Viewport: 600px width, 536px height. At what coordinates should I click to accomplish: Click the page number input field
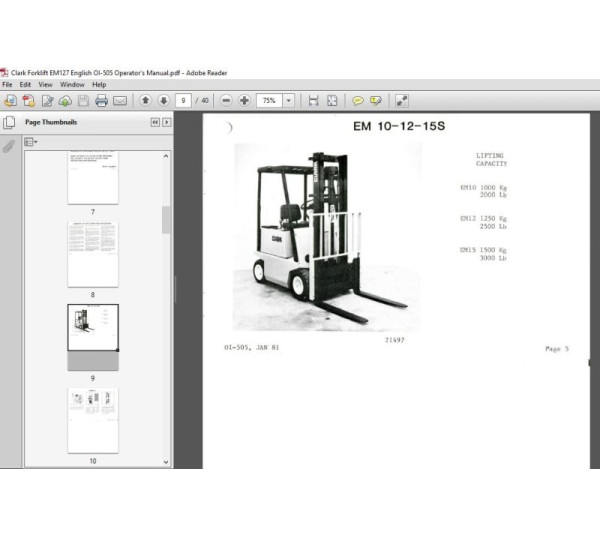click(x=183, y=101)
